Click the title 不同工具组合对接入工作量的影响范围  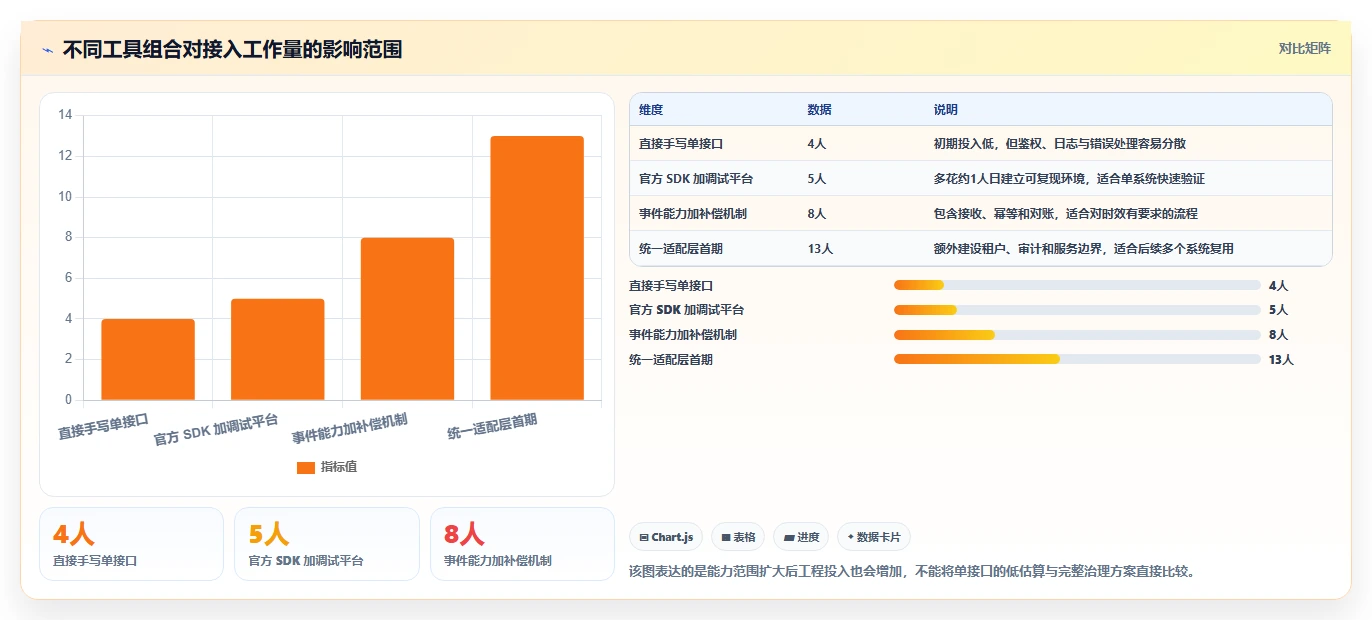pyautogui.click(x=232, y=49)
